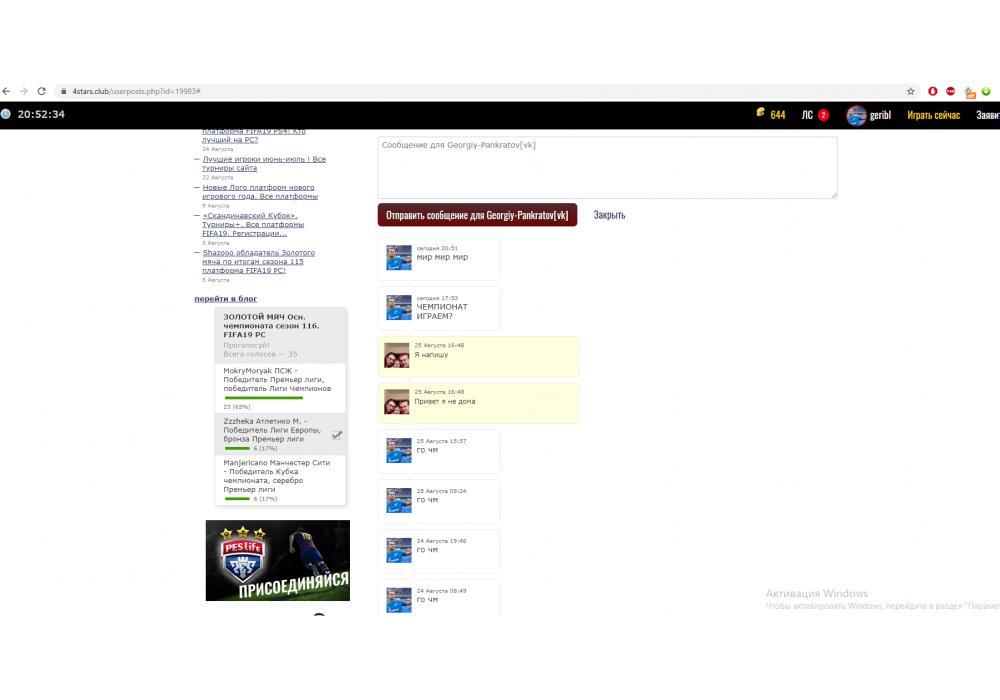Click avatar of 25 Августа 09:24 message
The width and height of the screenshot is (1000, 700).
(x=399, y=500)
